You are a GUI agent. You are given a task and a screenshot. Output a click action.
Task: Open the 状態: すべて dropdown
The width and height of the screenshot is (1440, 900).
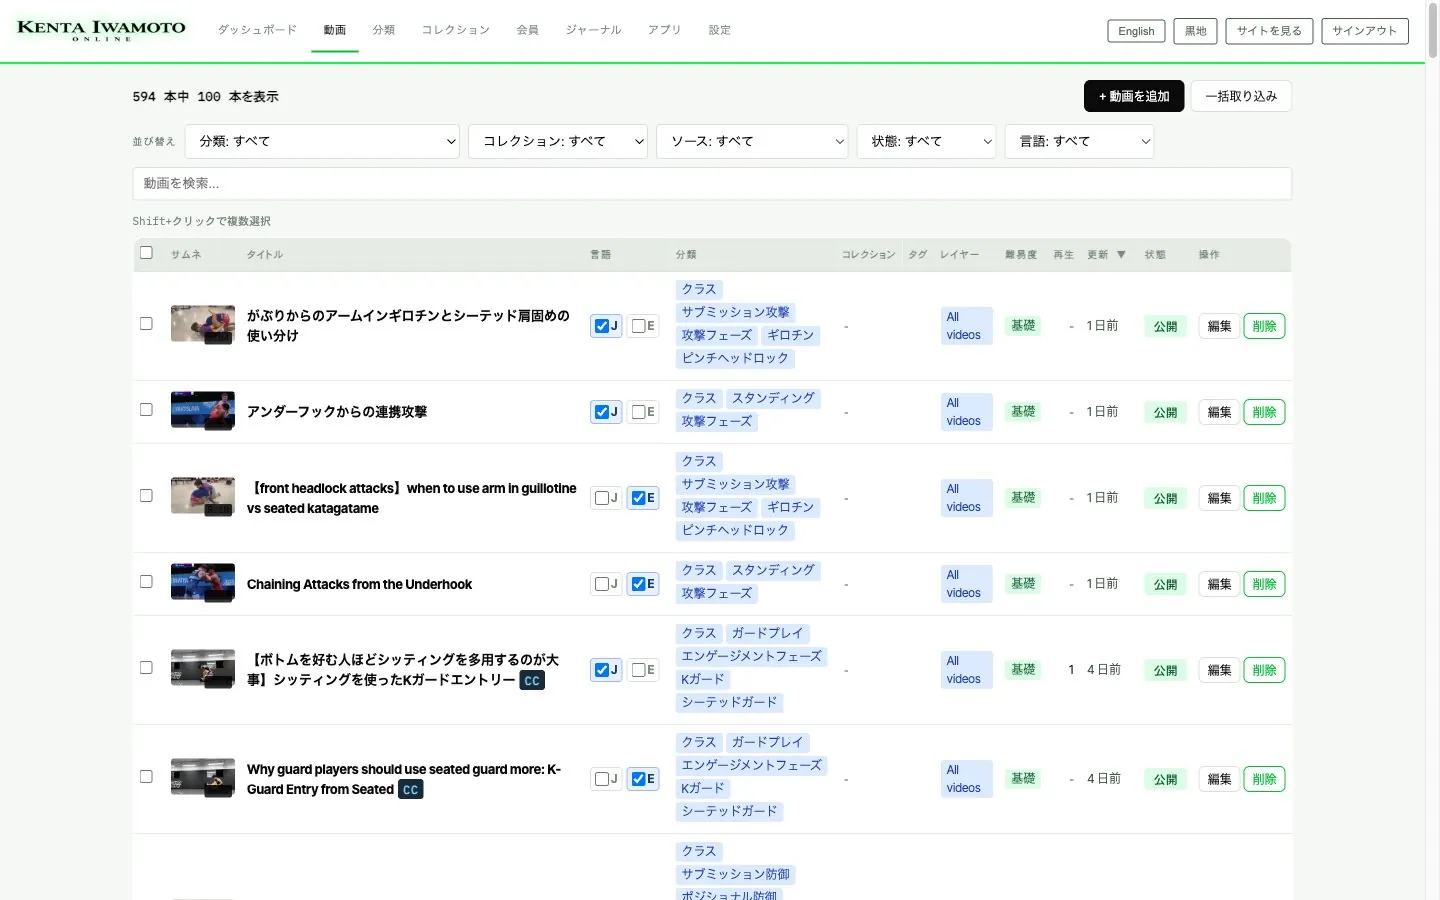coord(926,141)
